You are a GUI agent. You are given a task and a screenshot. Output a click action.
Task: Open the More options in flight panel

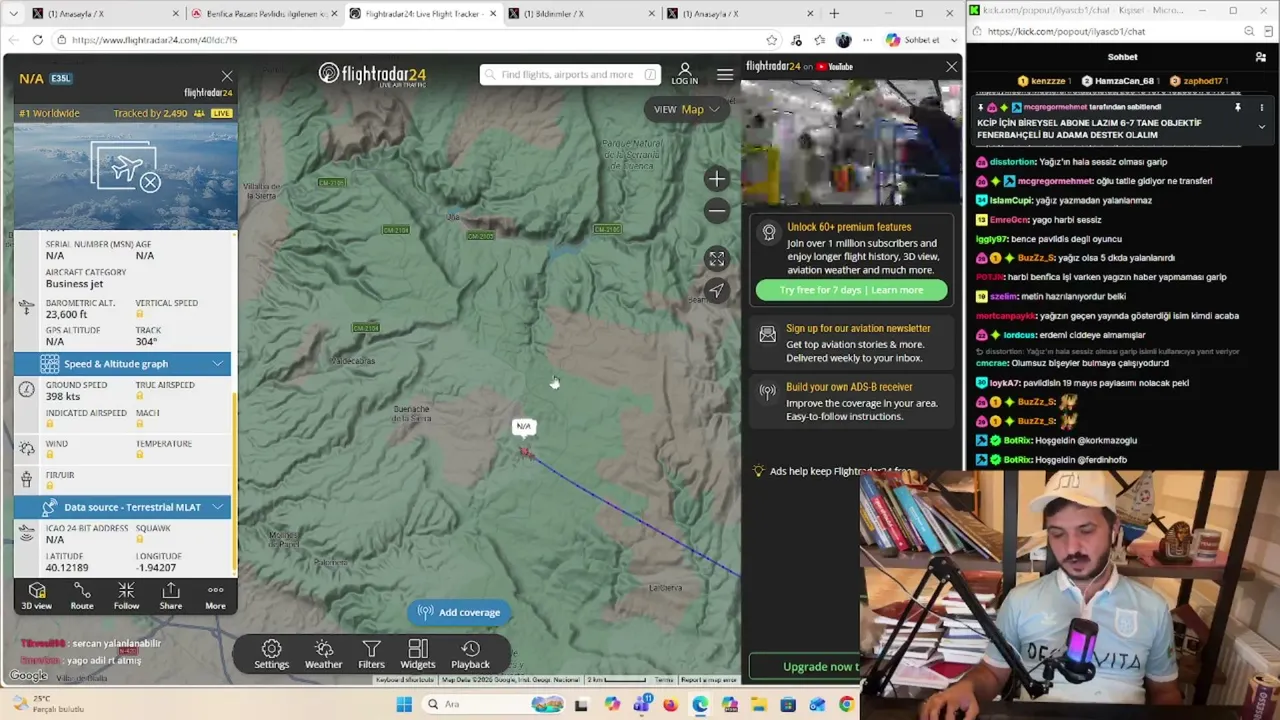pyautogui.click(x=215, y=596)
